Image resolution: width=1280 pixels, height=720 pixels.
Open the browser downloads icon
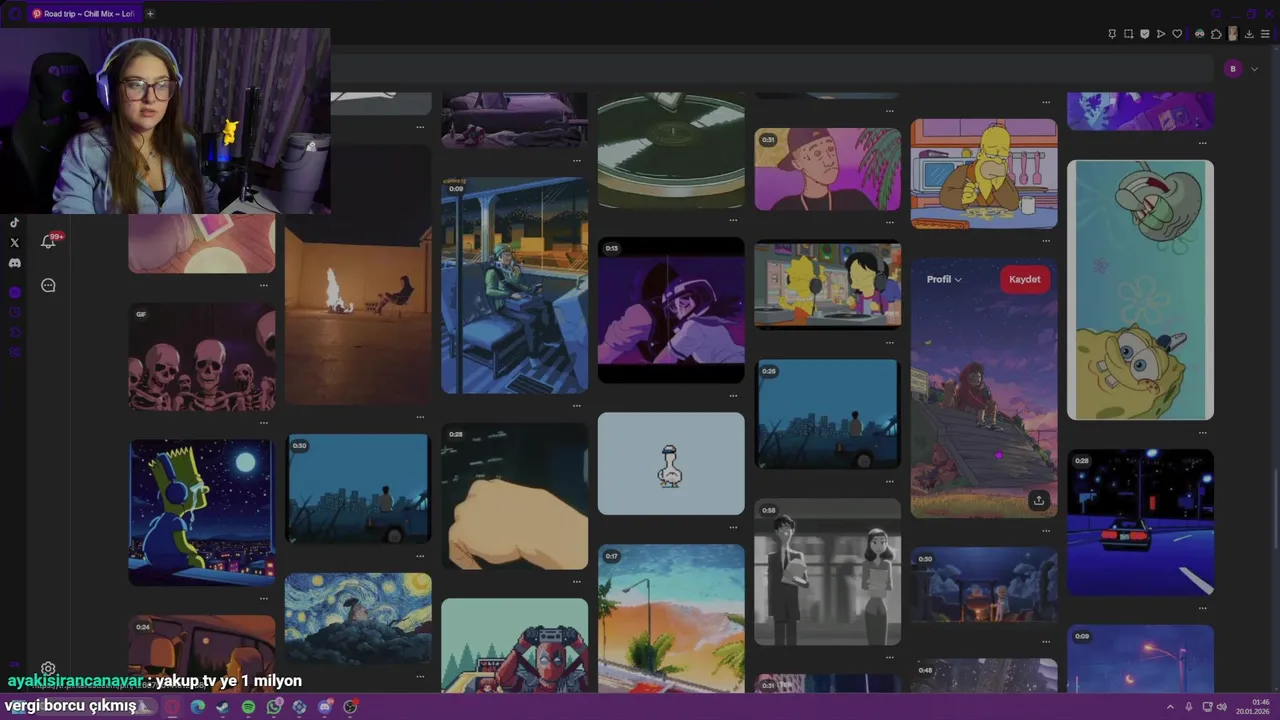point(1249,34)
